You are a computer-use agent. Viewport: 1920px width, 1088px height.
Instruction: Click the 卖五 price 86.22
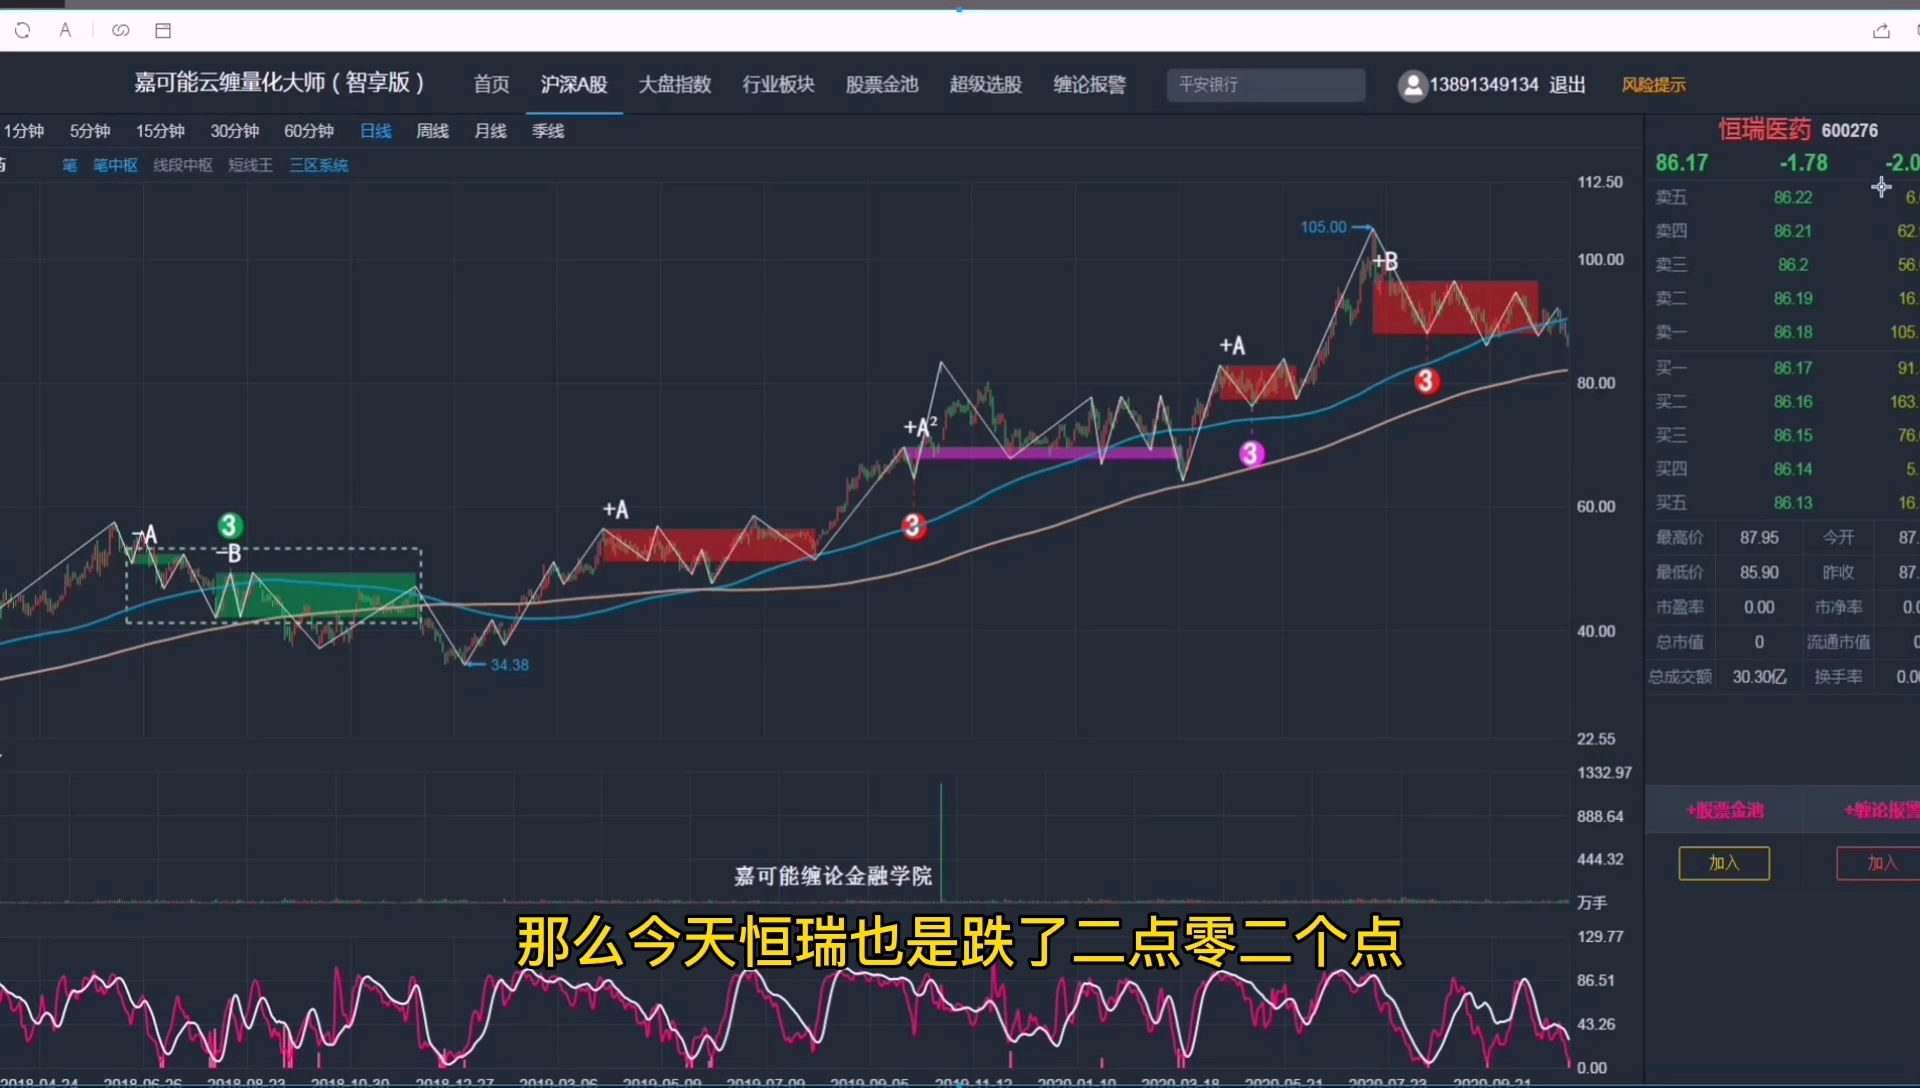[x=1793, y=198]
